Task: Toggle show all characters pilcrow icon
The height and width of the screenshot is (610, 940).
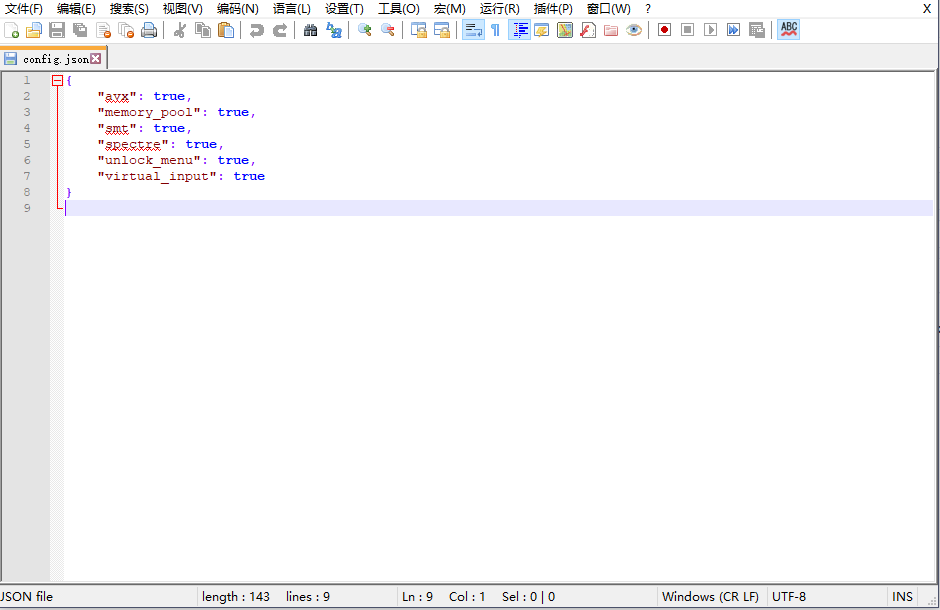Action: (x=495, y=30)
